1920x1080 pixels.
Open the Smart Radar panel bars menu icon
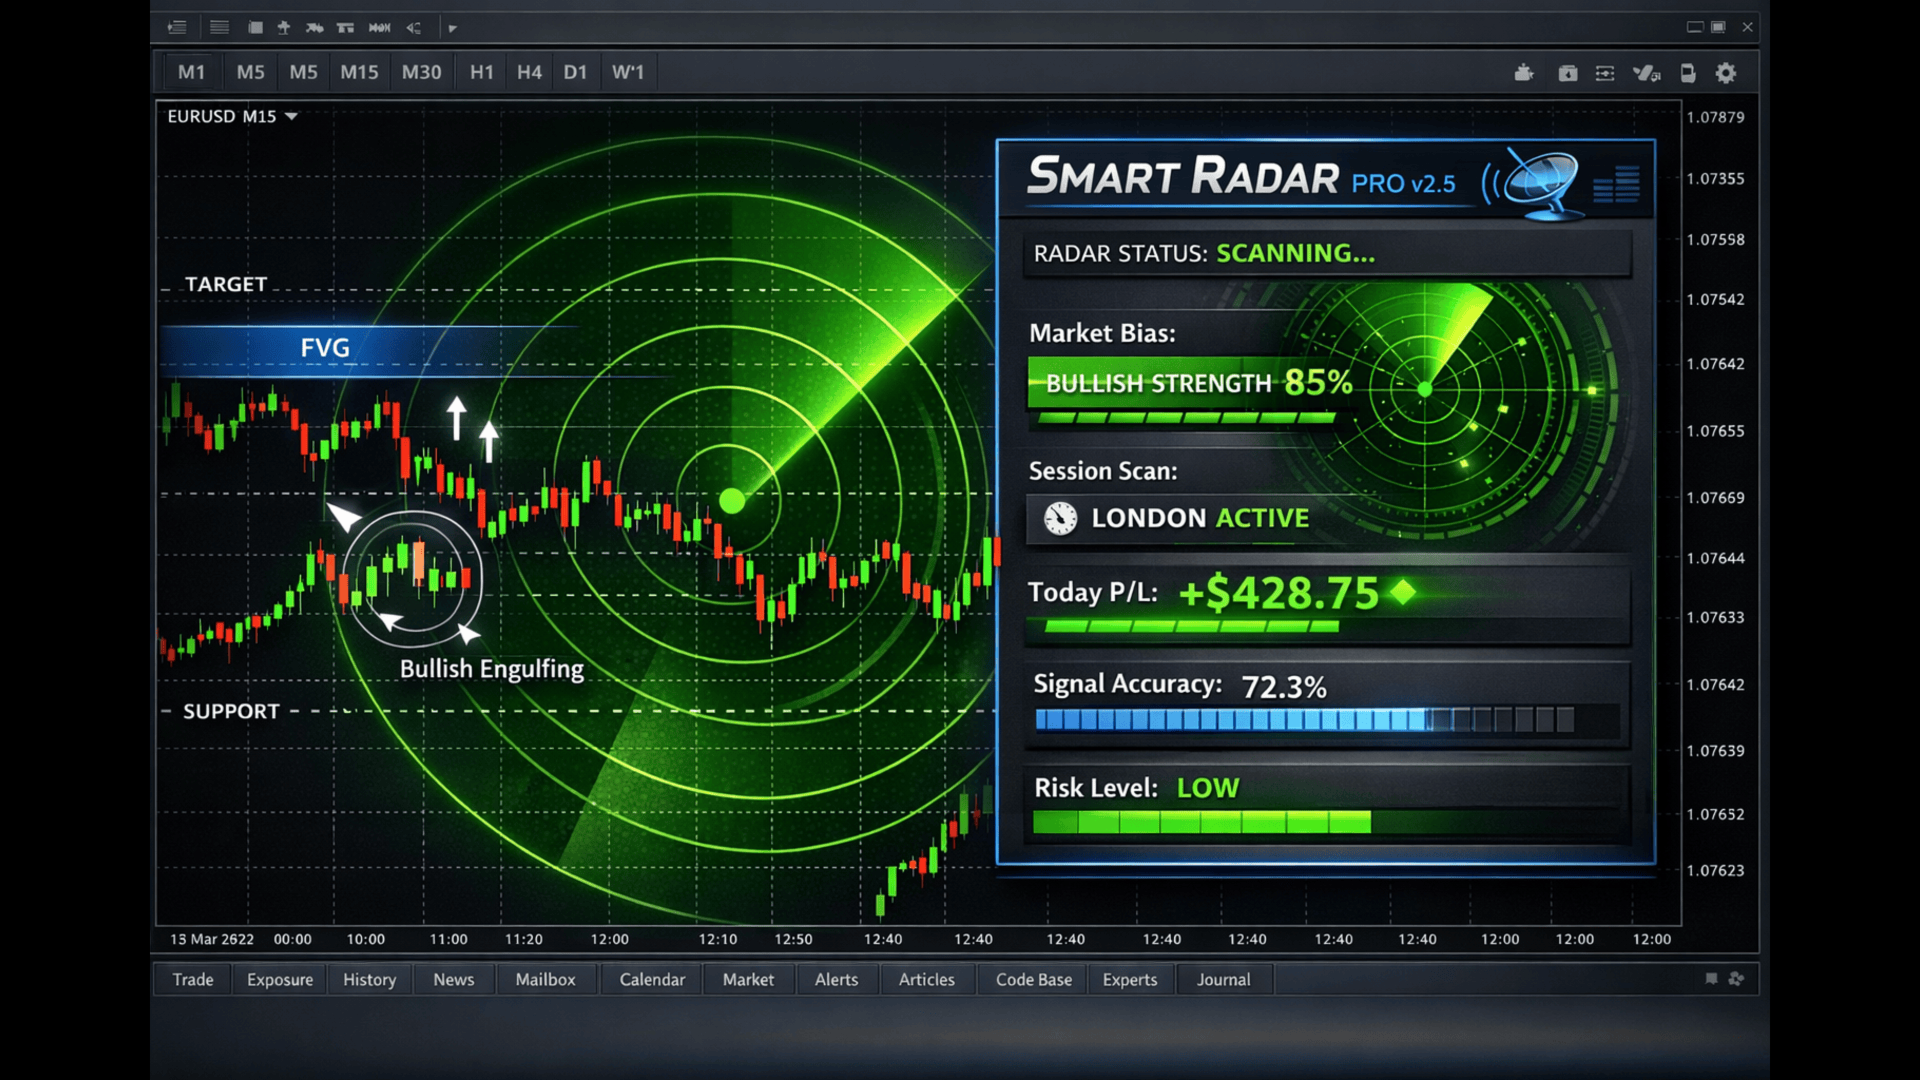pyautogui.click(x=1616, y=184)
